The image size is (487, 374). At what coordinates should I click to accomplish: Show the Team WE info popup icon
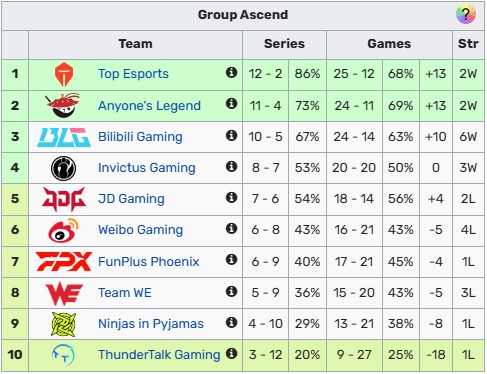(231, 291)
